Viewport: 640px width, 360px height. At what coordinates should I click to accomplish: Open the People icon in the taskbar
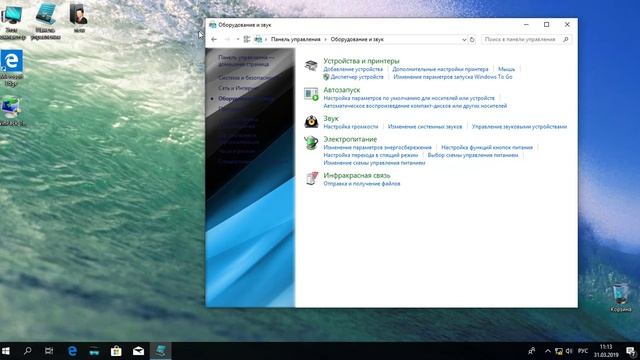531,351
